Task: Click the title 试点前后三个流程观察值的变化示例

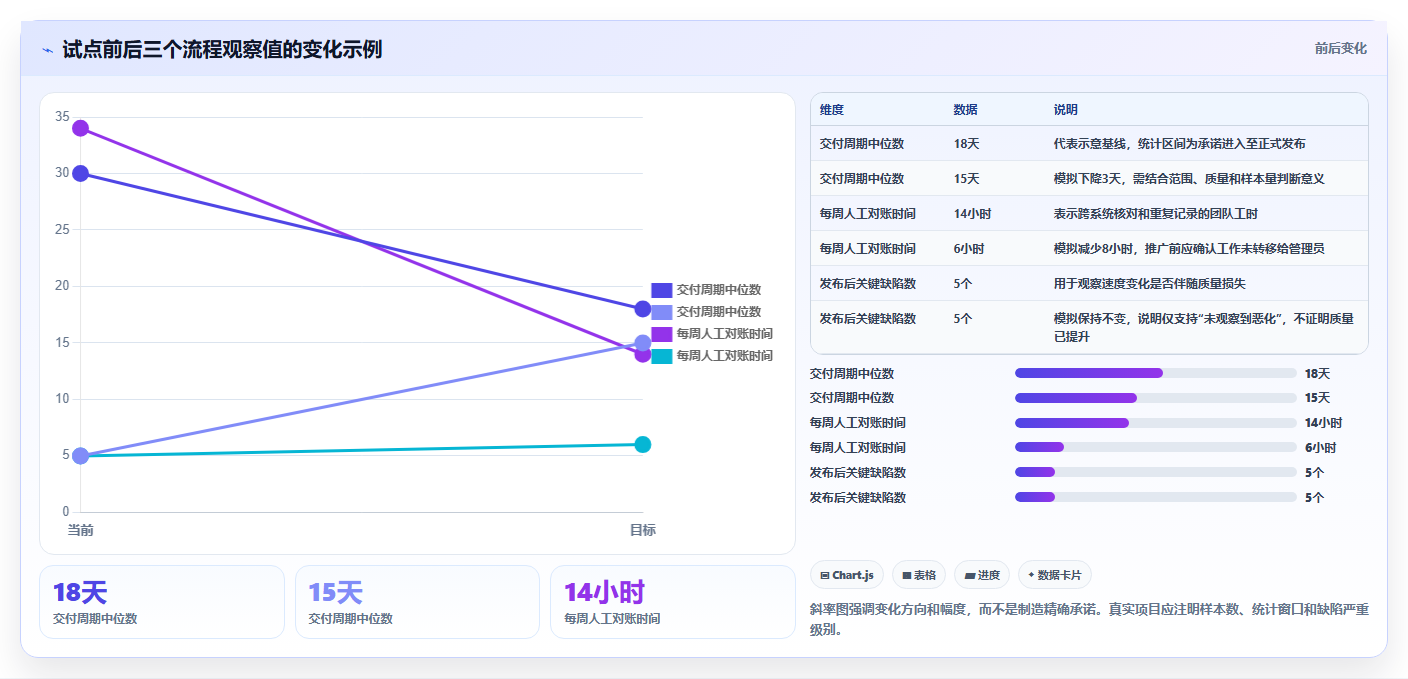Action: point(222,50)
